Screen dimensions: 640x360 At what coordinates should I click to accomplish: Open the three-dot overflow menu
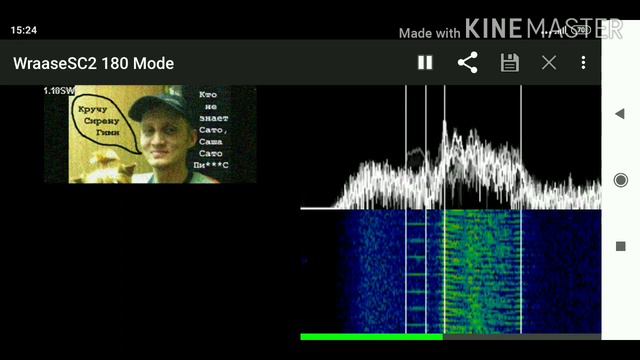click(583, 63)
